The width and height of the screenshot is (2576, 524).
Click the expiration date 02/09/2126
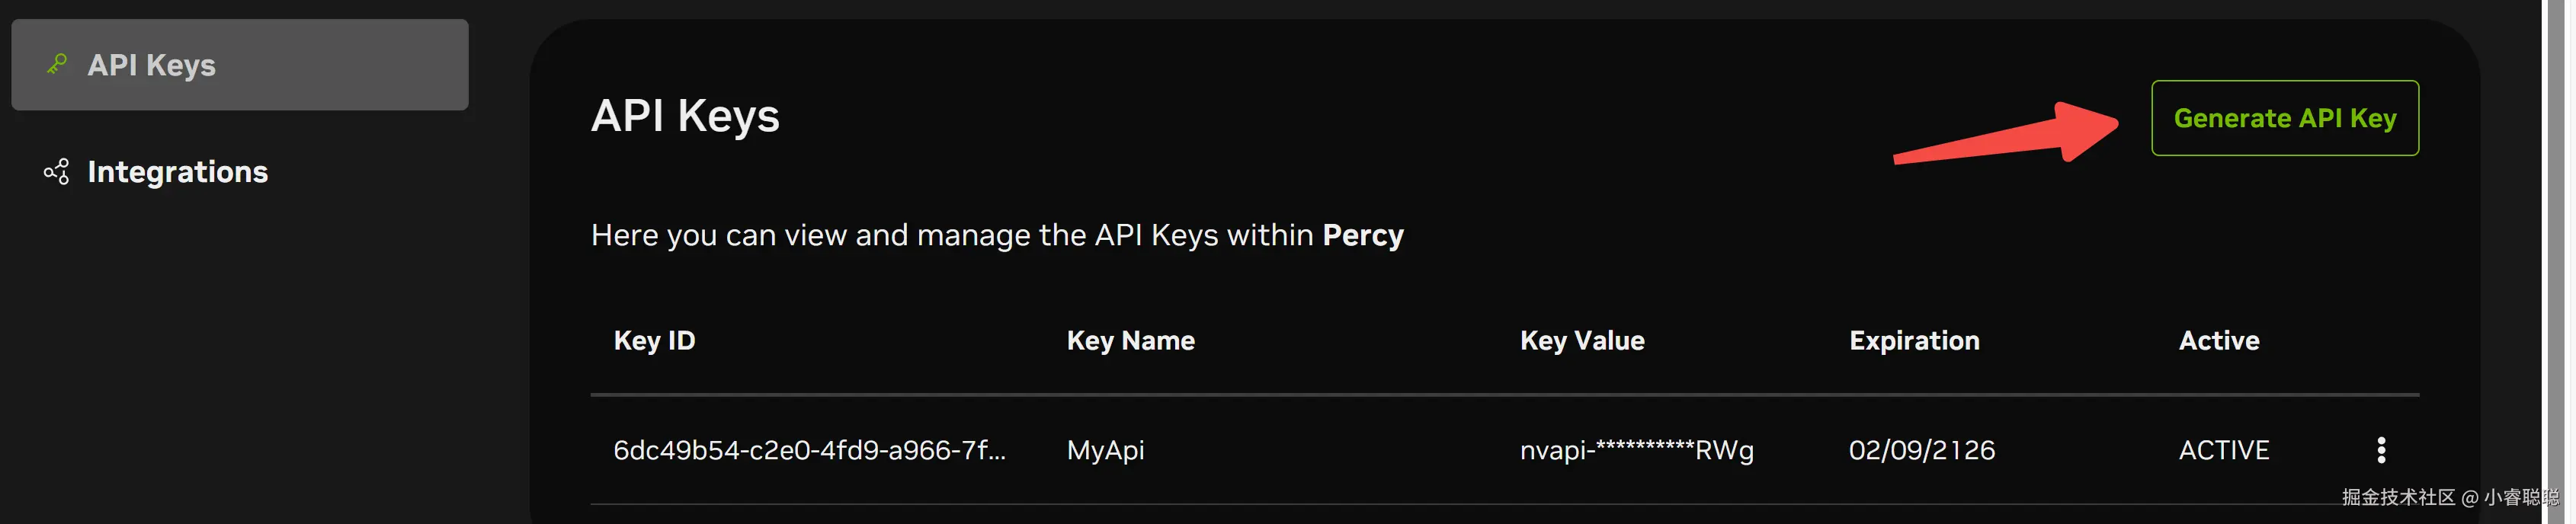[x=1921, y=450]
